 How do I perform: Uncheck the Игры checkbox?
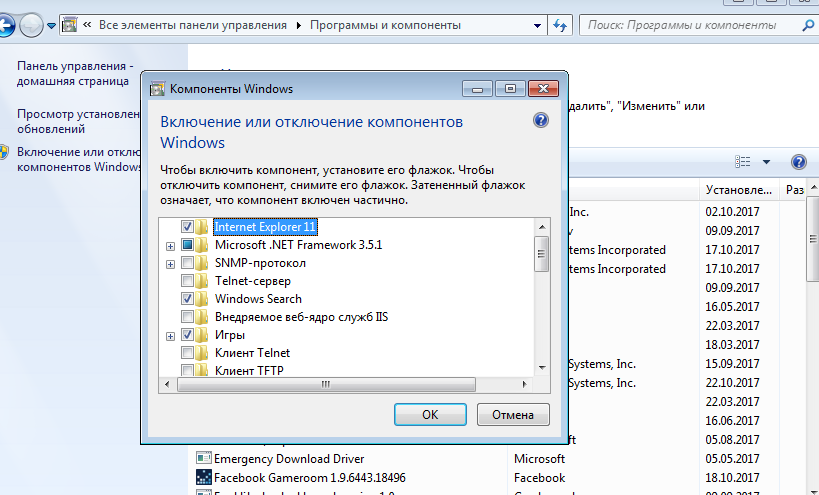(188, 335)
